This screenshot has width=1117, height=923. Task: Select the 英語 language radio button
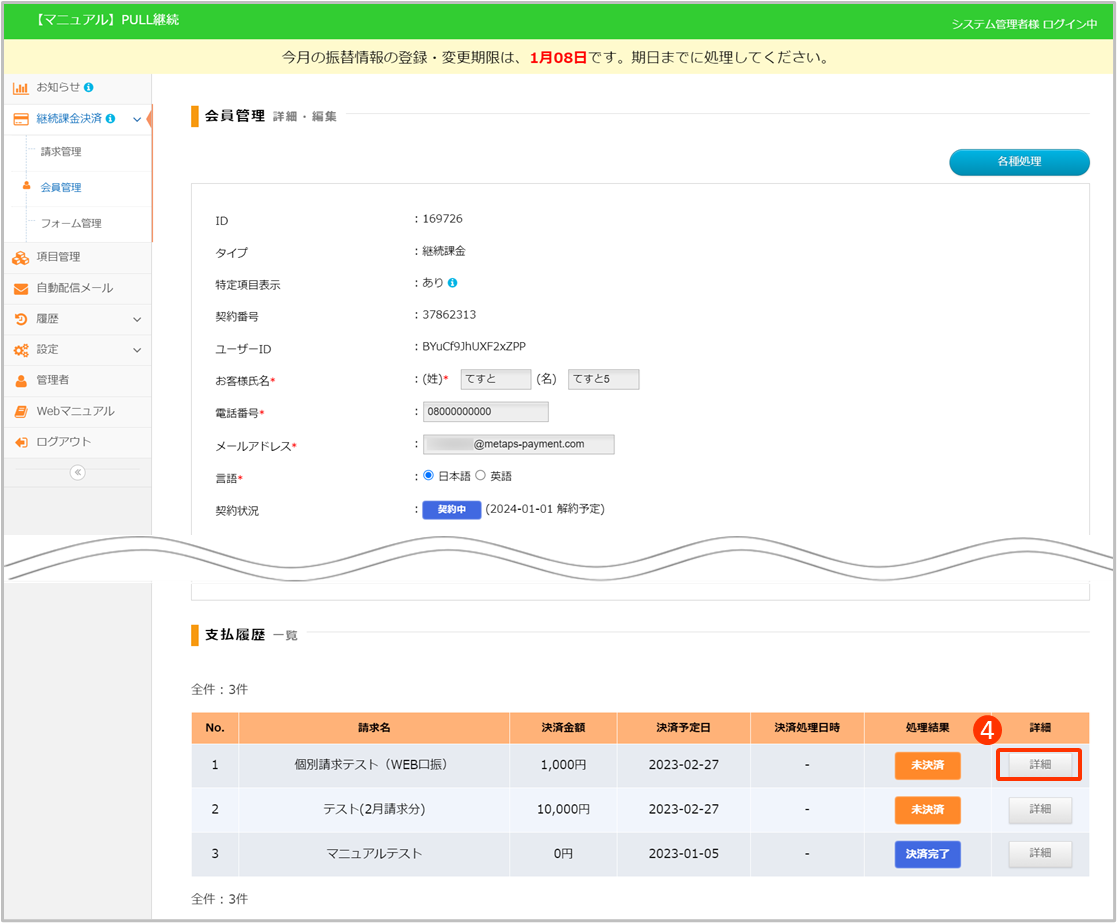click(480, 476)
